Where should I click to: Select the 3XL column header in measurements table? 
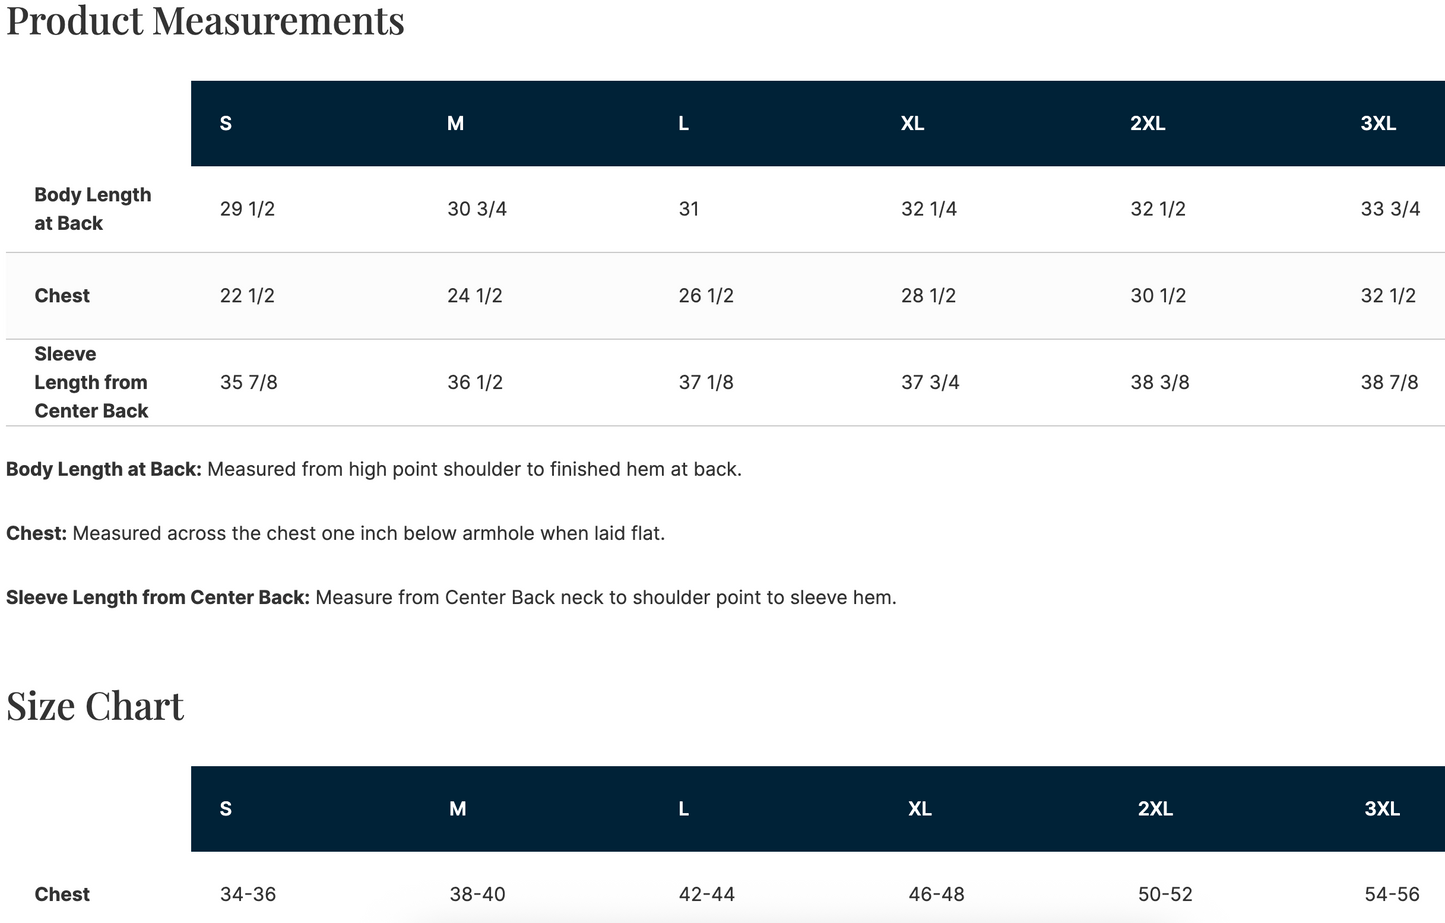click(1378, 123)
